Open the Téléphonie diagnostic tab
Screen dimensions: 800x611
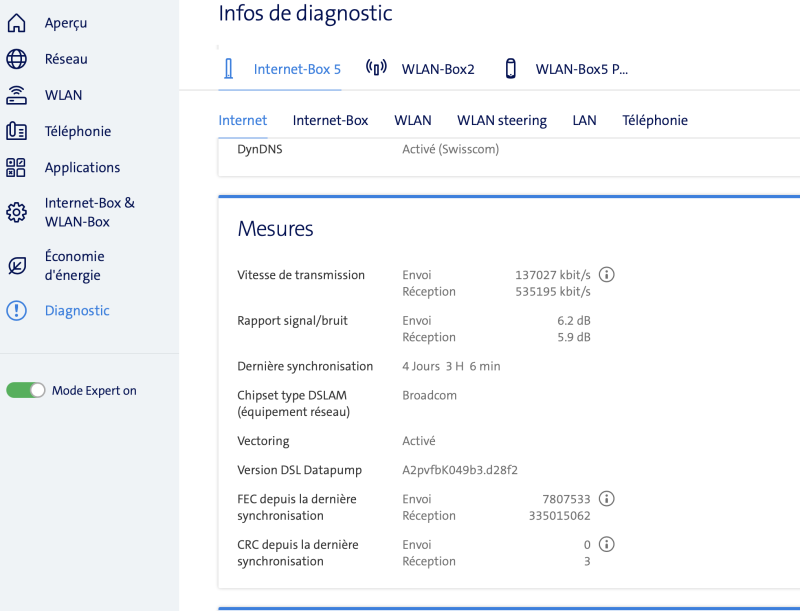[x=655, y=121]
